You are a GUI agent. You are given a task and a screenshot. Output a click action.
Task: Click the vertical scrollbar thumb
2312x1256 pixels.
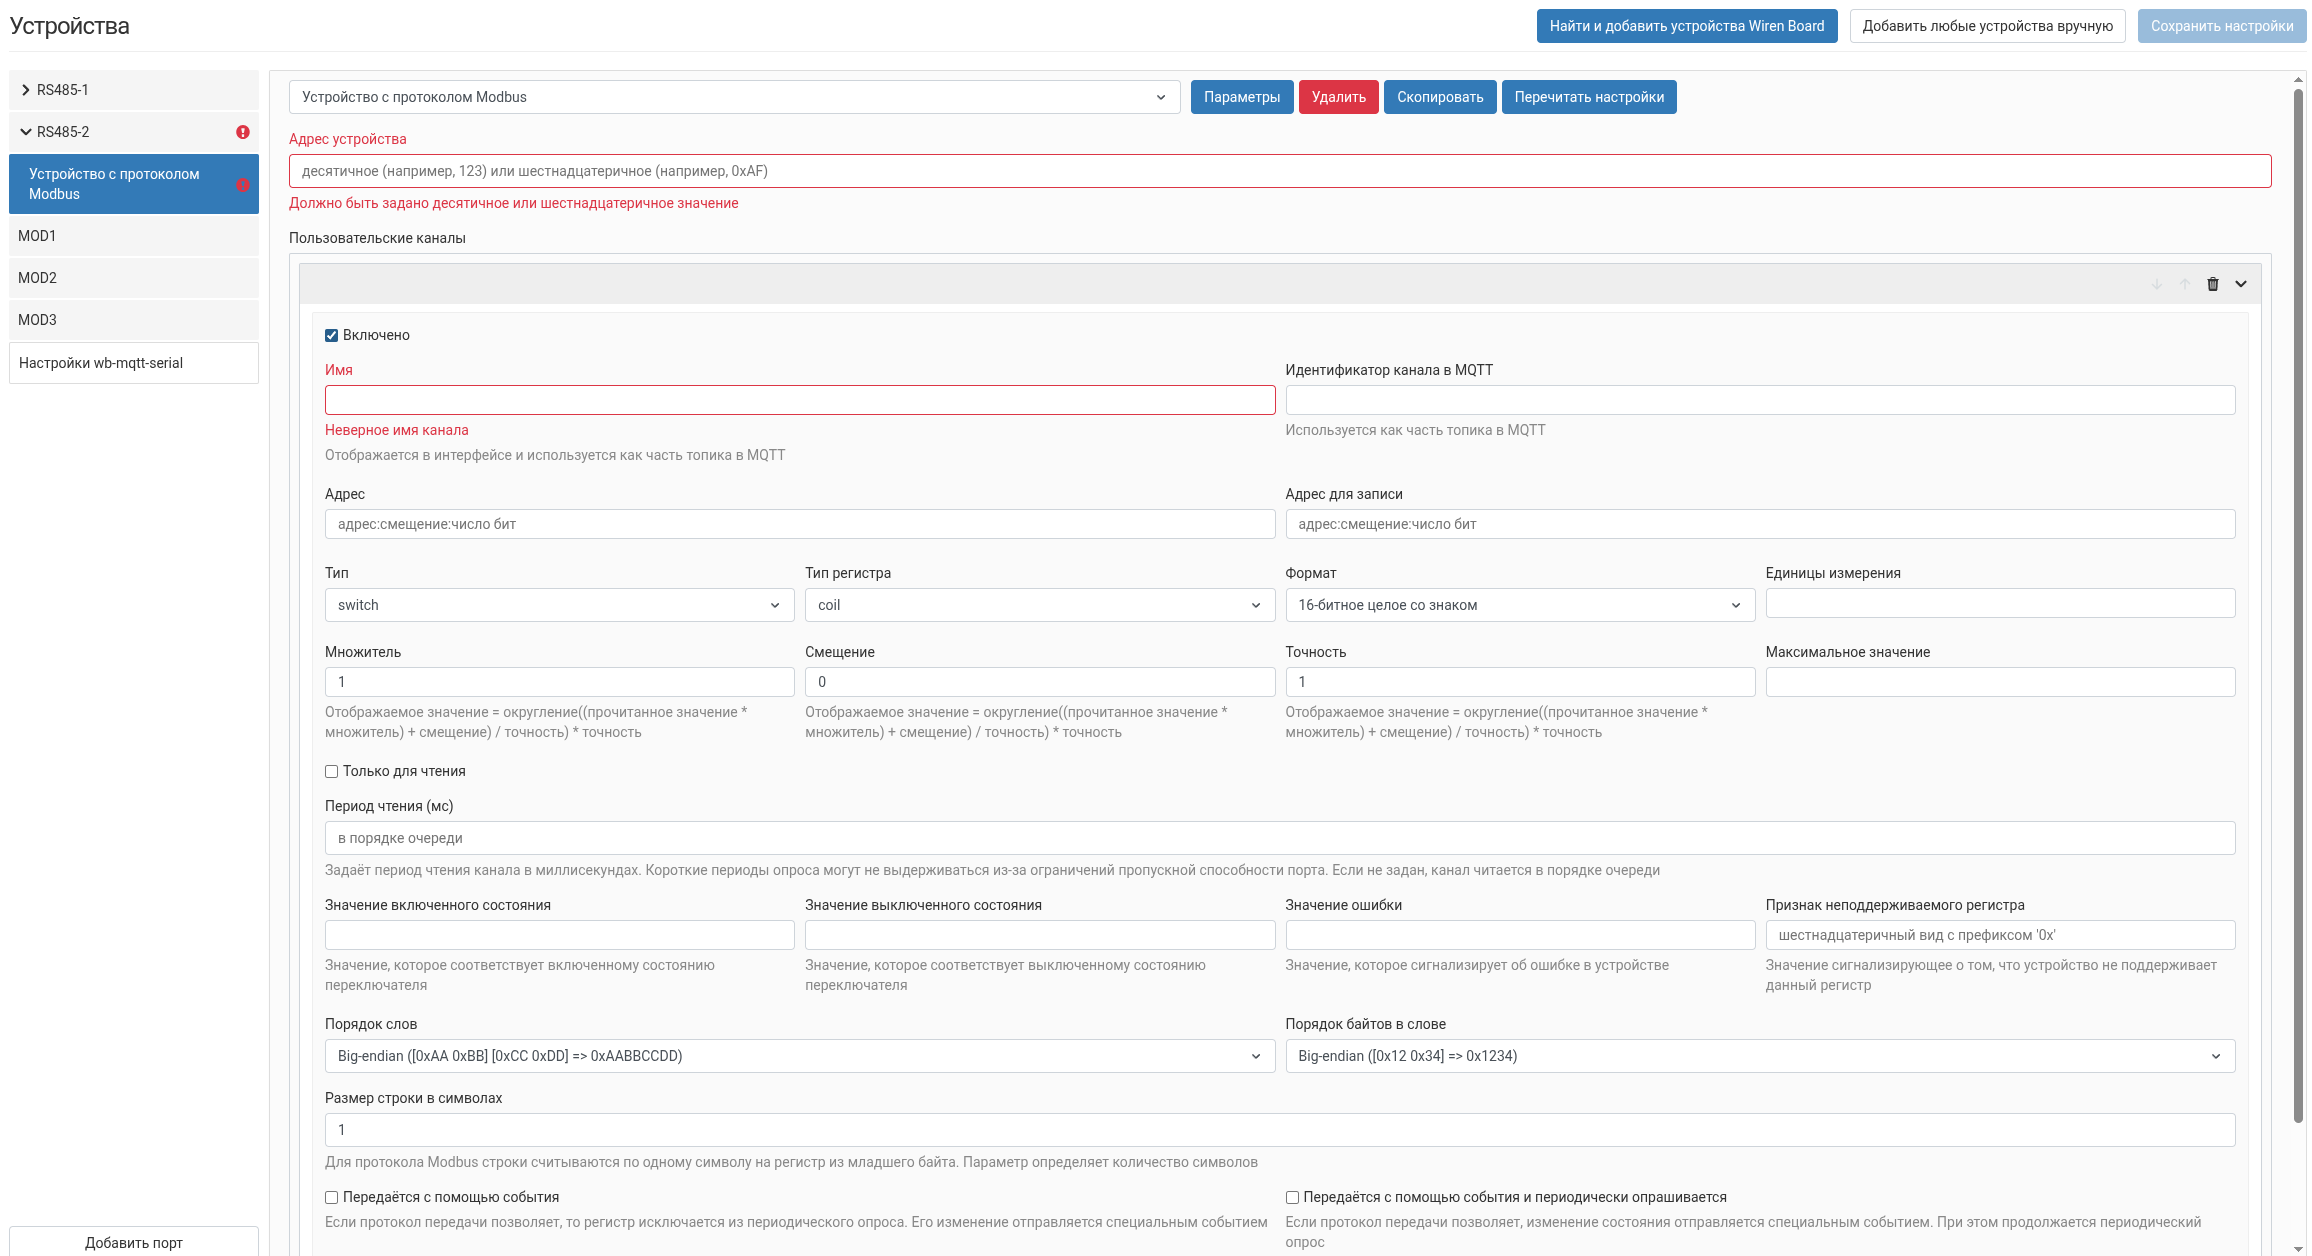pyautogui.click(x=2299, y=606)
